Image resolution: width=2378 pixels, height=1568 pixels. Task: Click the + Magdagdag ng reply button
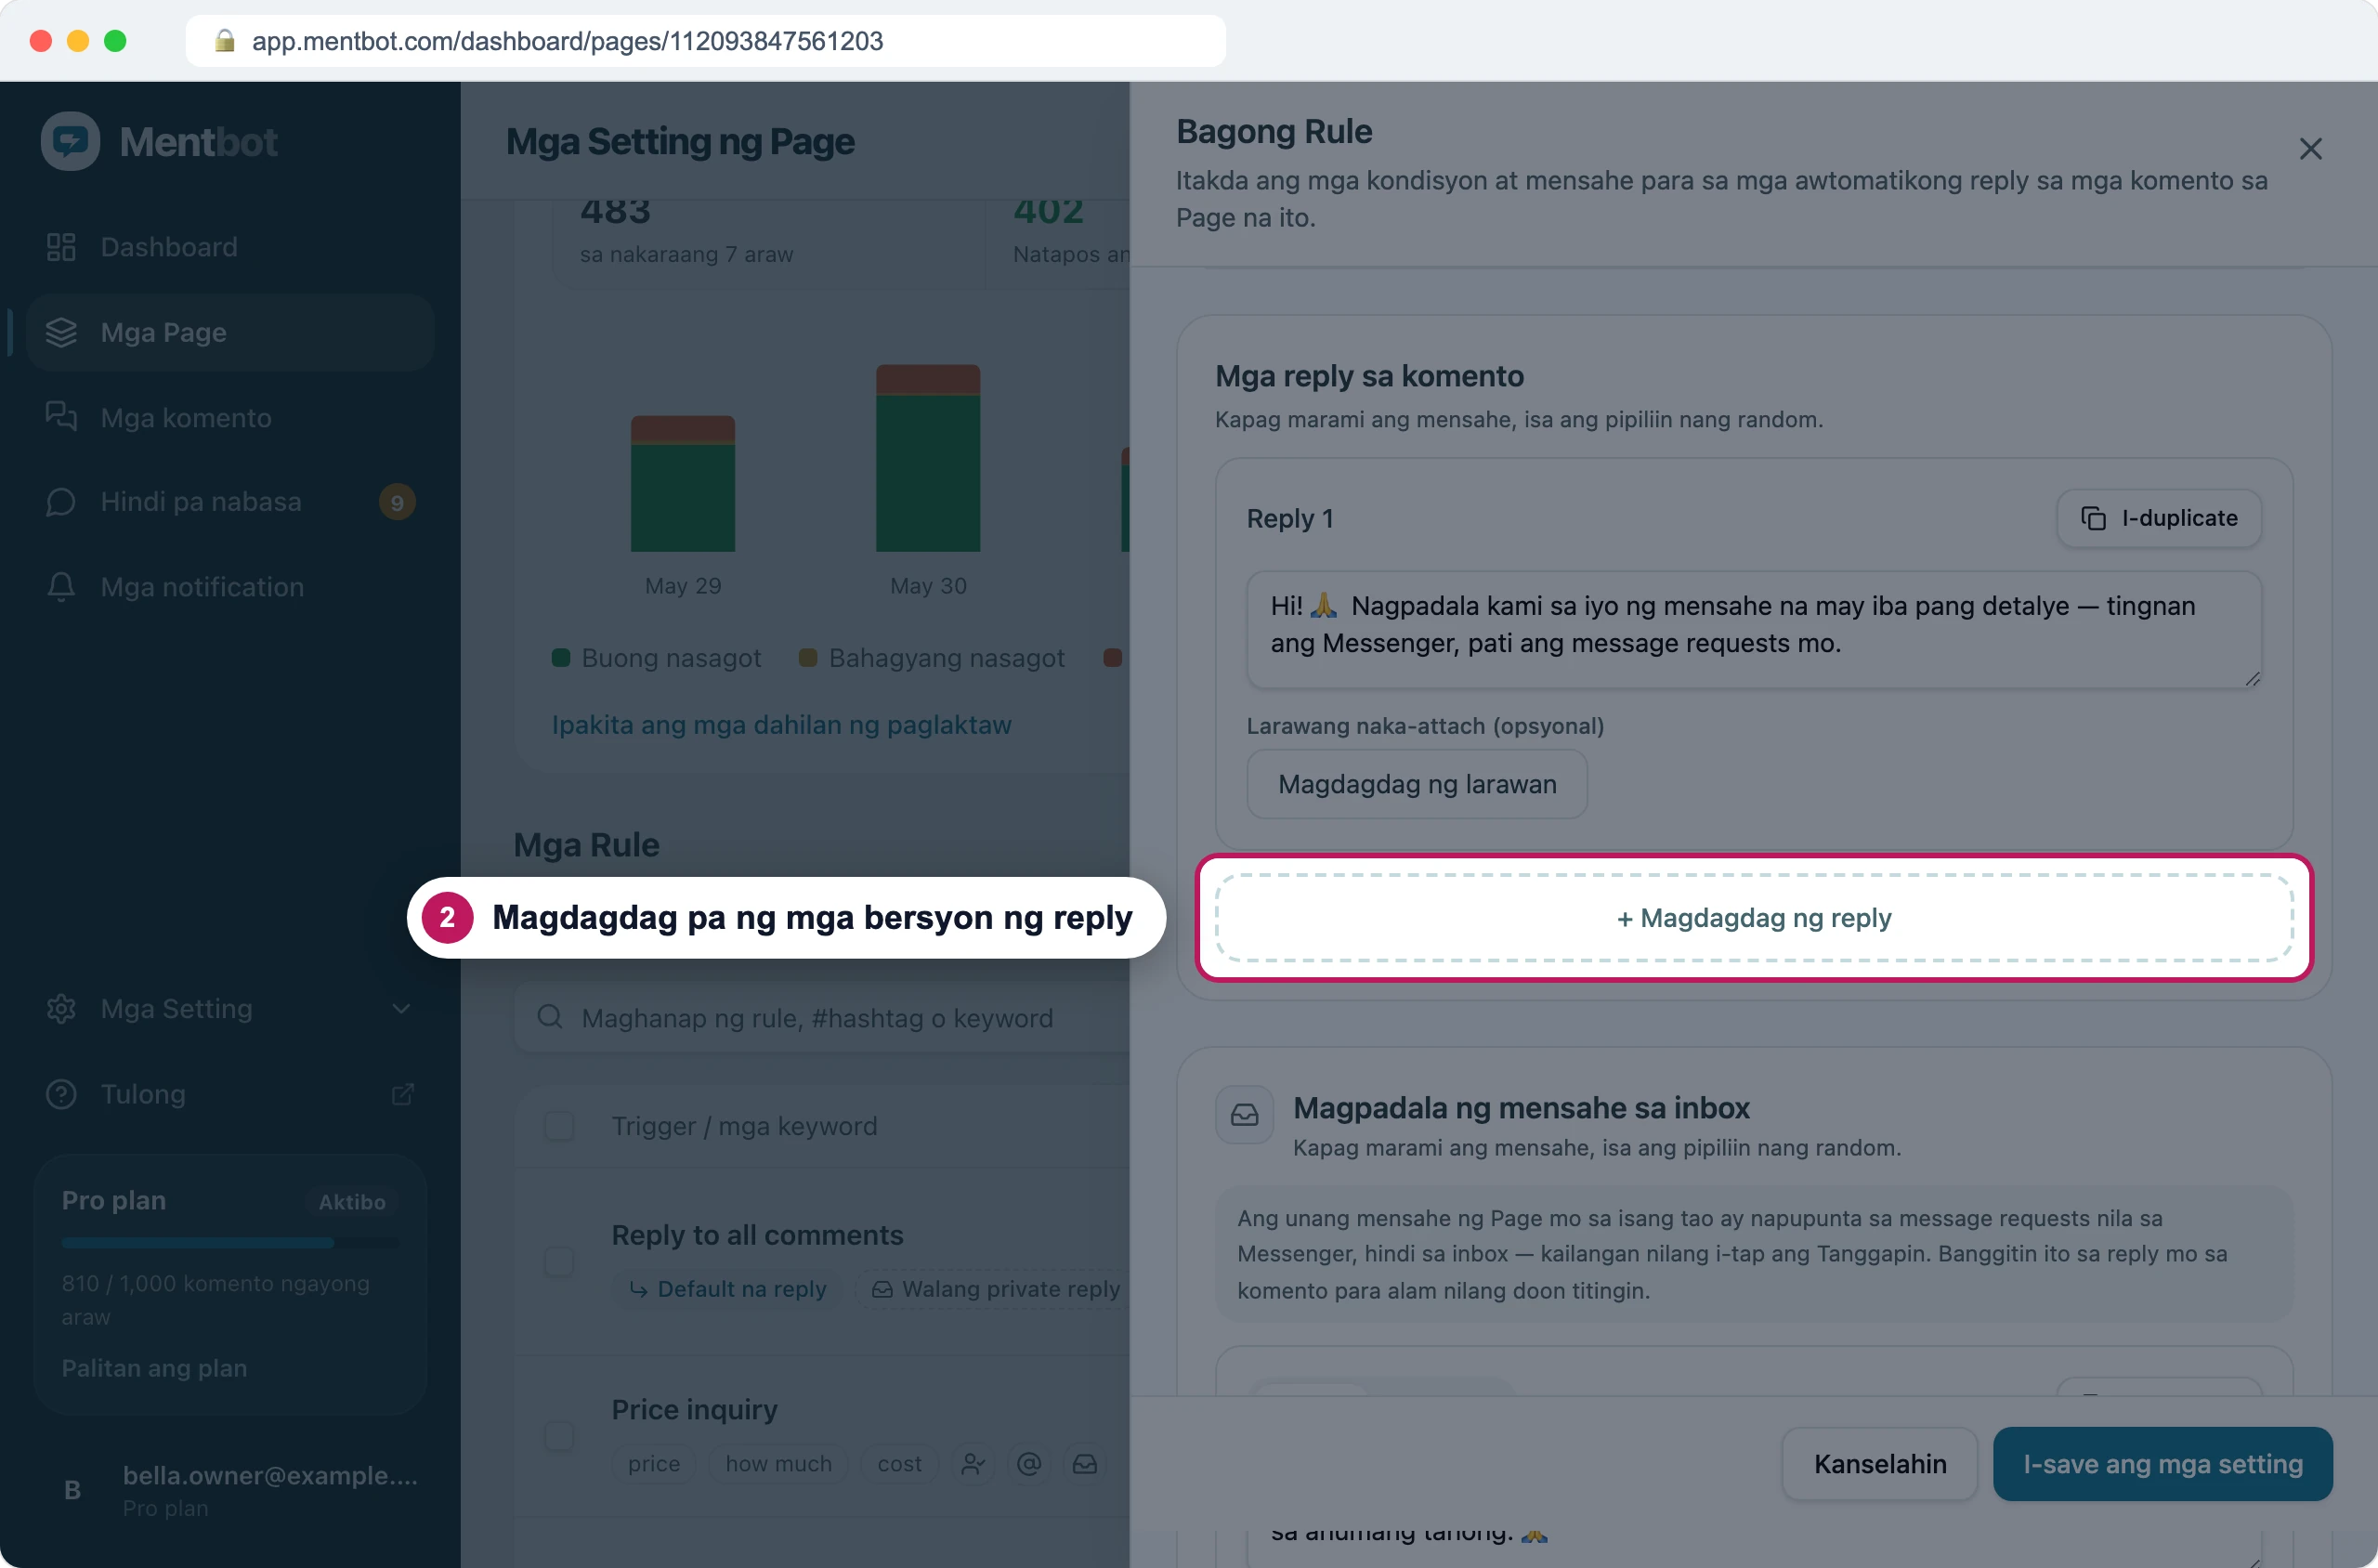click(x=1754, y=918)
